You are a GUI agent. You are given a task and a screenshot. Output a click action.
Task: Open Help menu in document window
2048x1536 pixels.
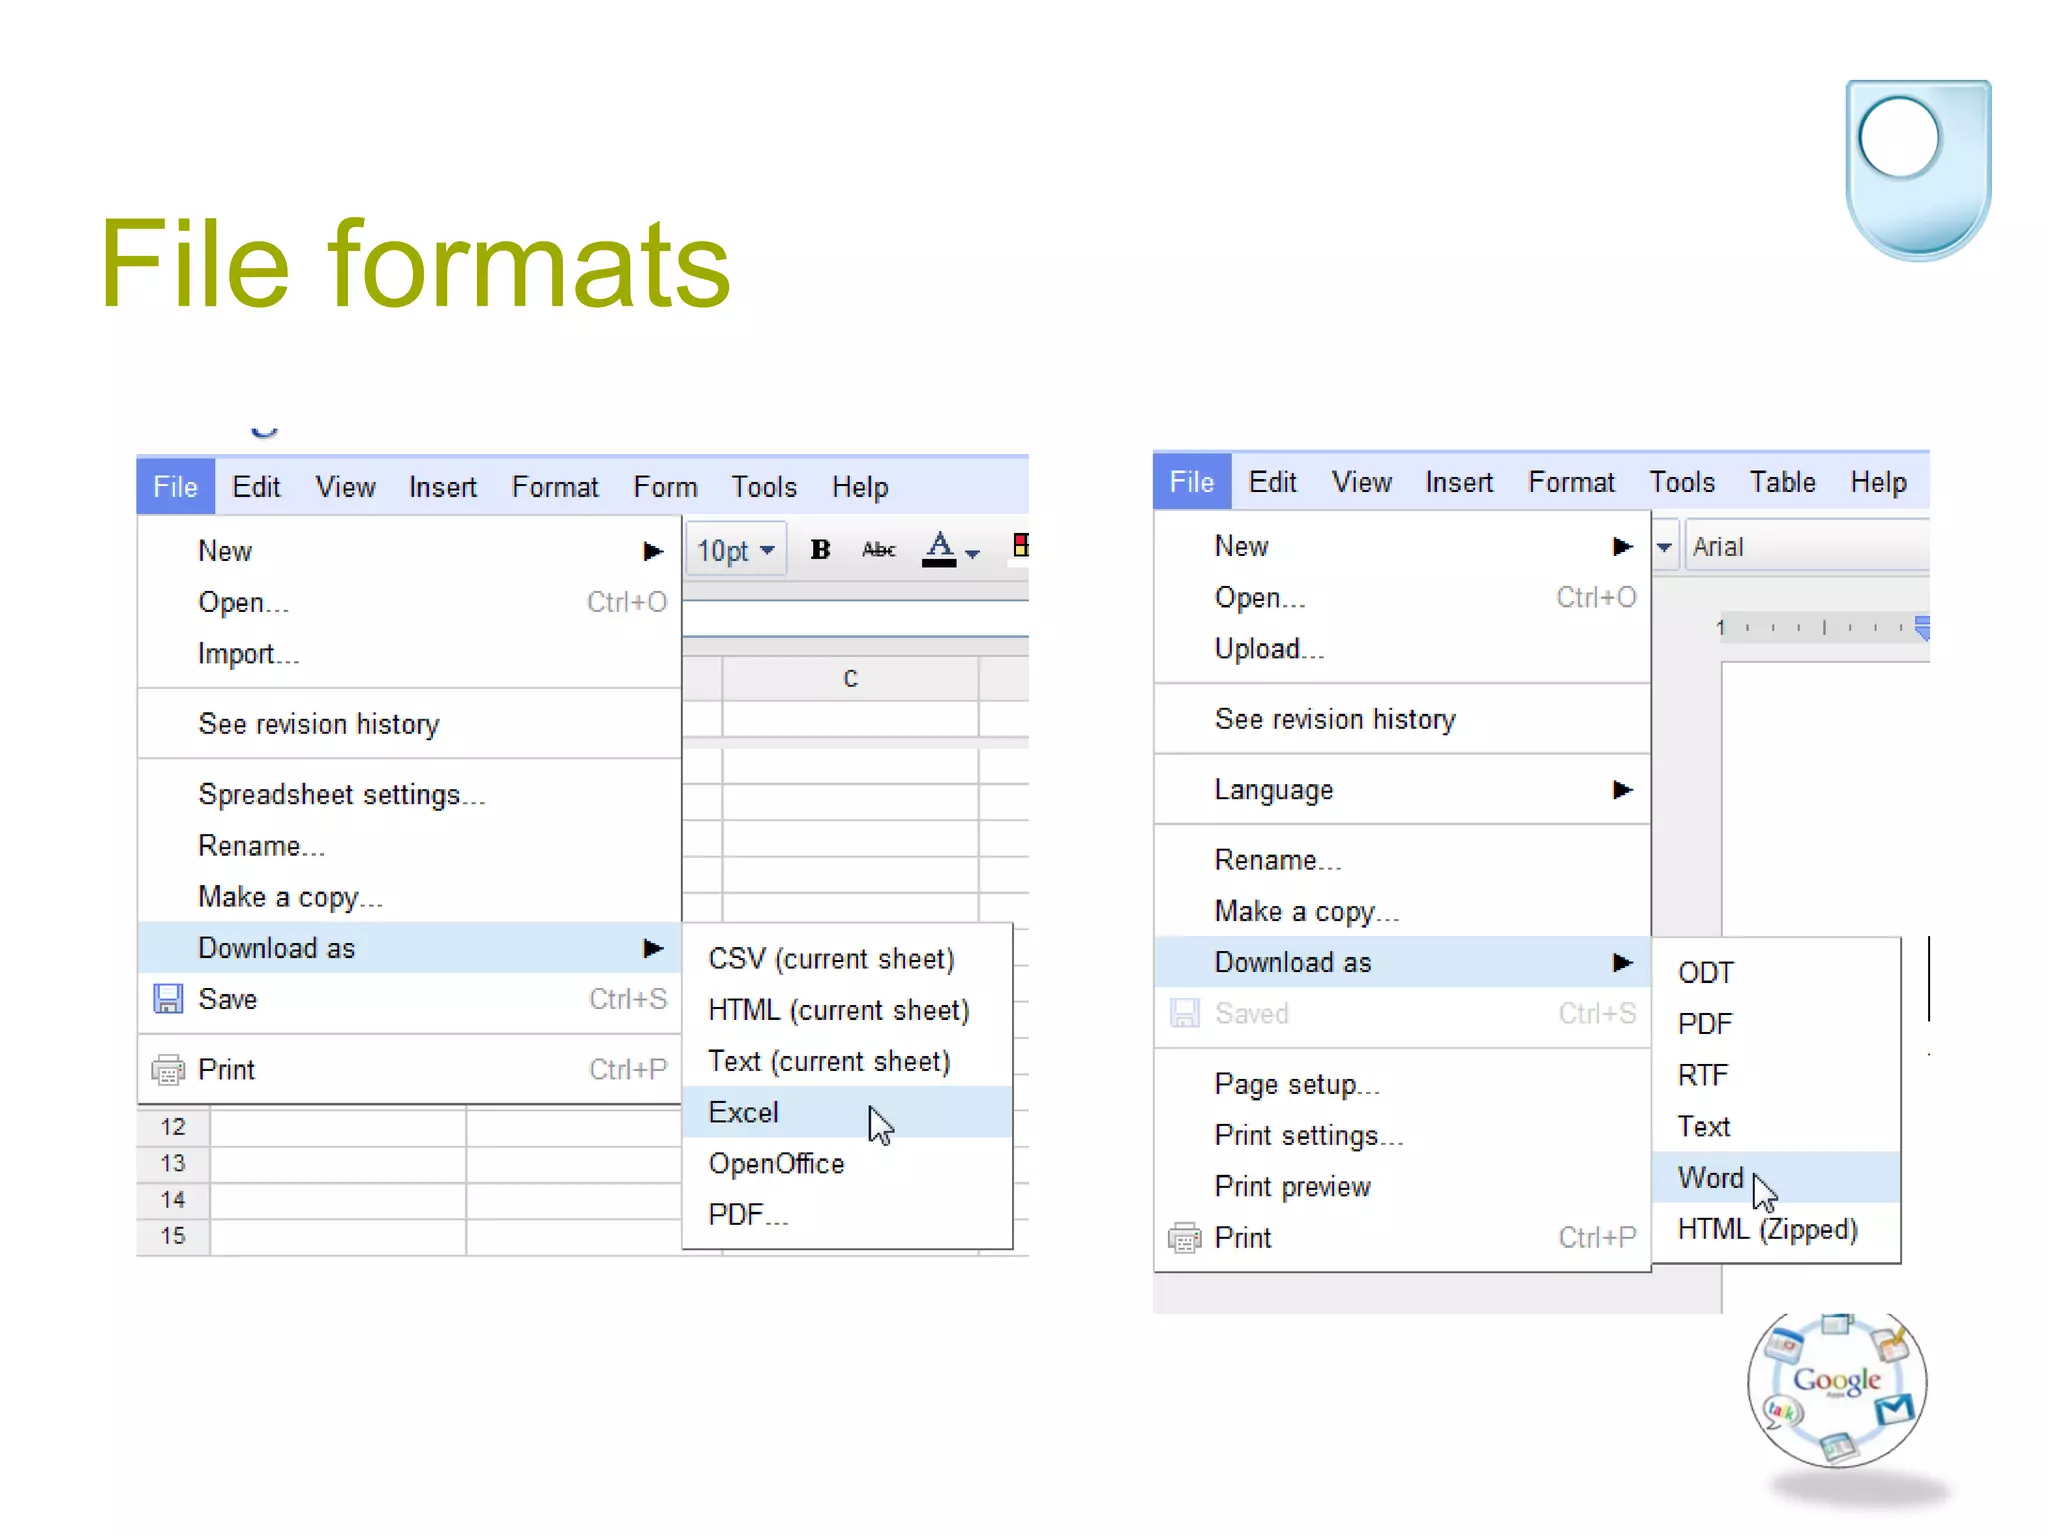point(1878,482)
